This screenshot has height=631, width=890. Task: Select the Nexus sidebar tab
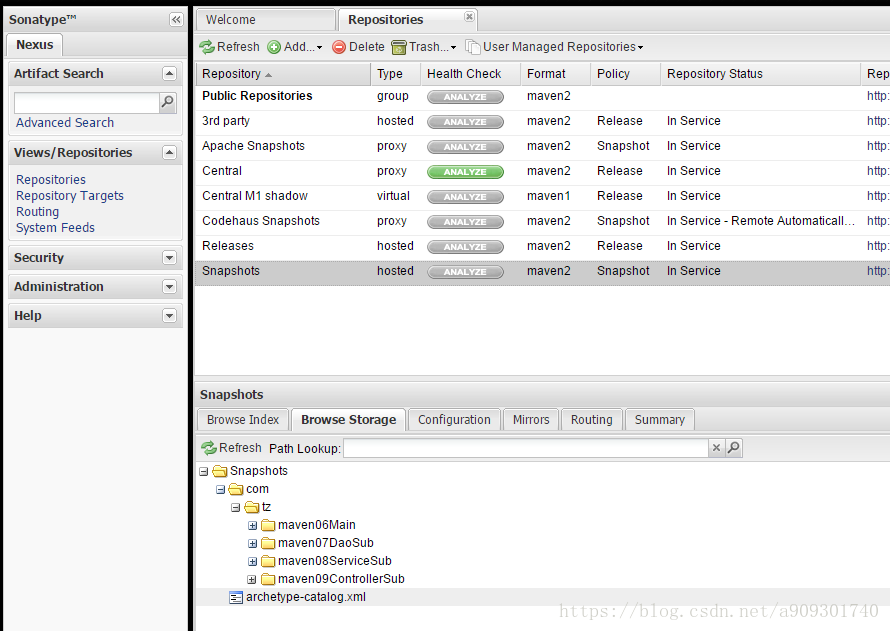coord(35,45)
